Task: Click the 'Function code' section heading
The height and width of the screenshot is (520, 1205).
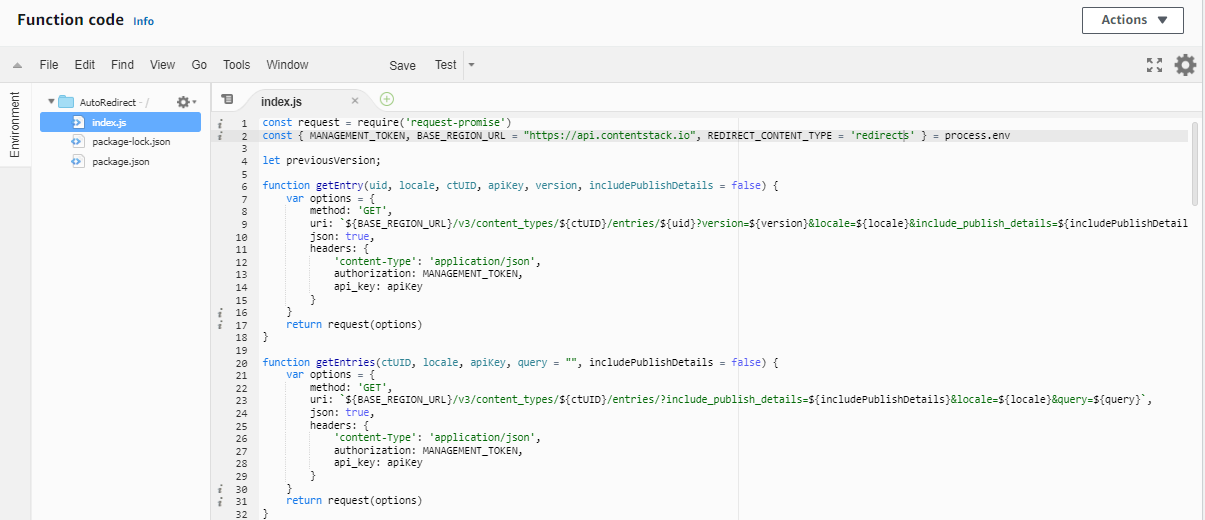Action: tap(70, 20)
